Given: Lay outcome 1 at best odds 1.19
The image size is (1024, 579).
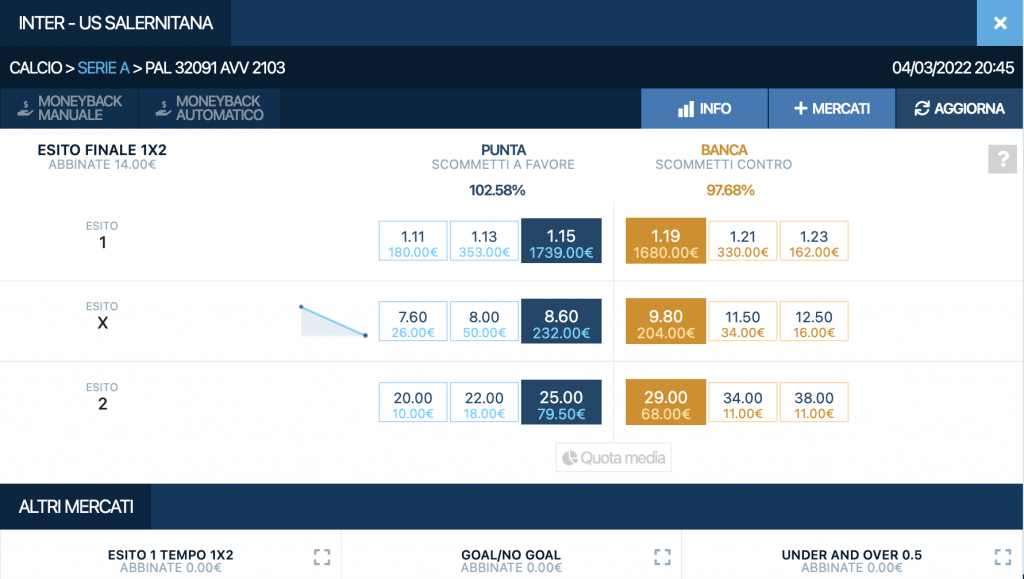Looking at the screenshot, I should (665, 241).
